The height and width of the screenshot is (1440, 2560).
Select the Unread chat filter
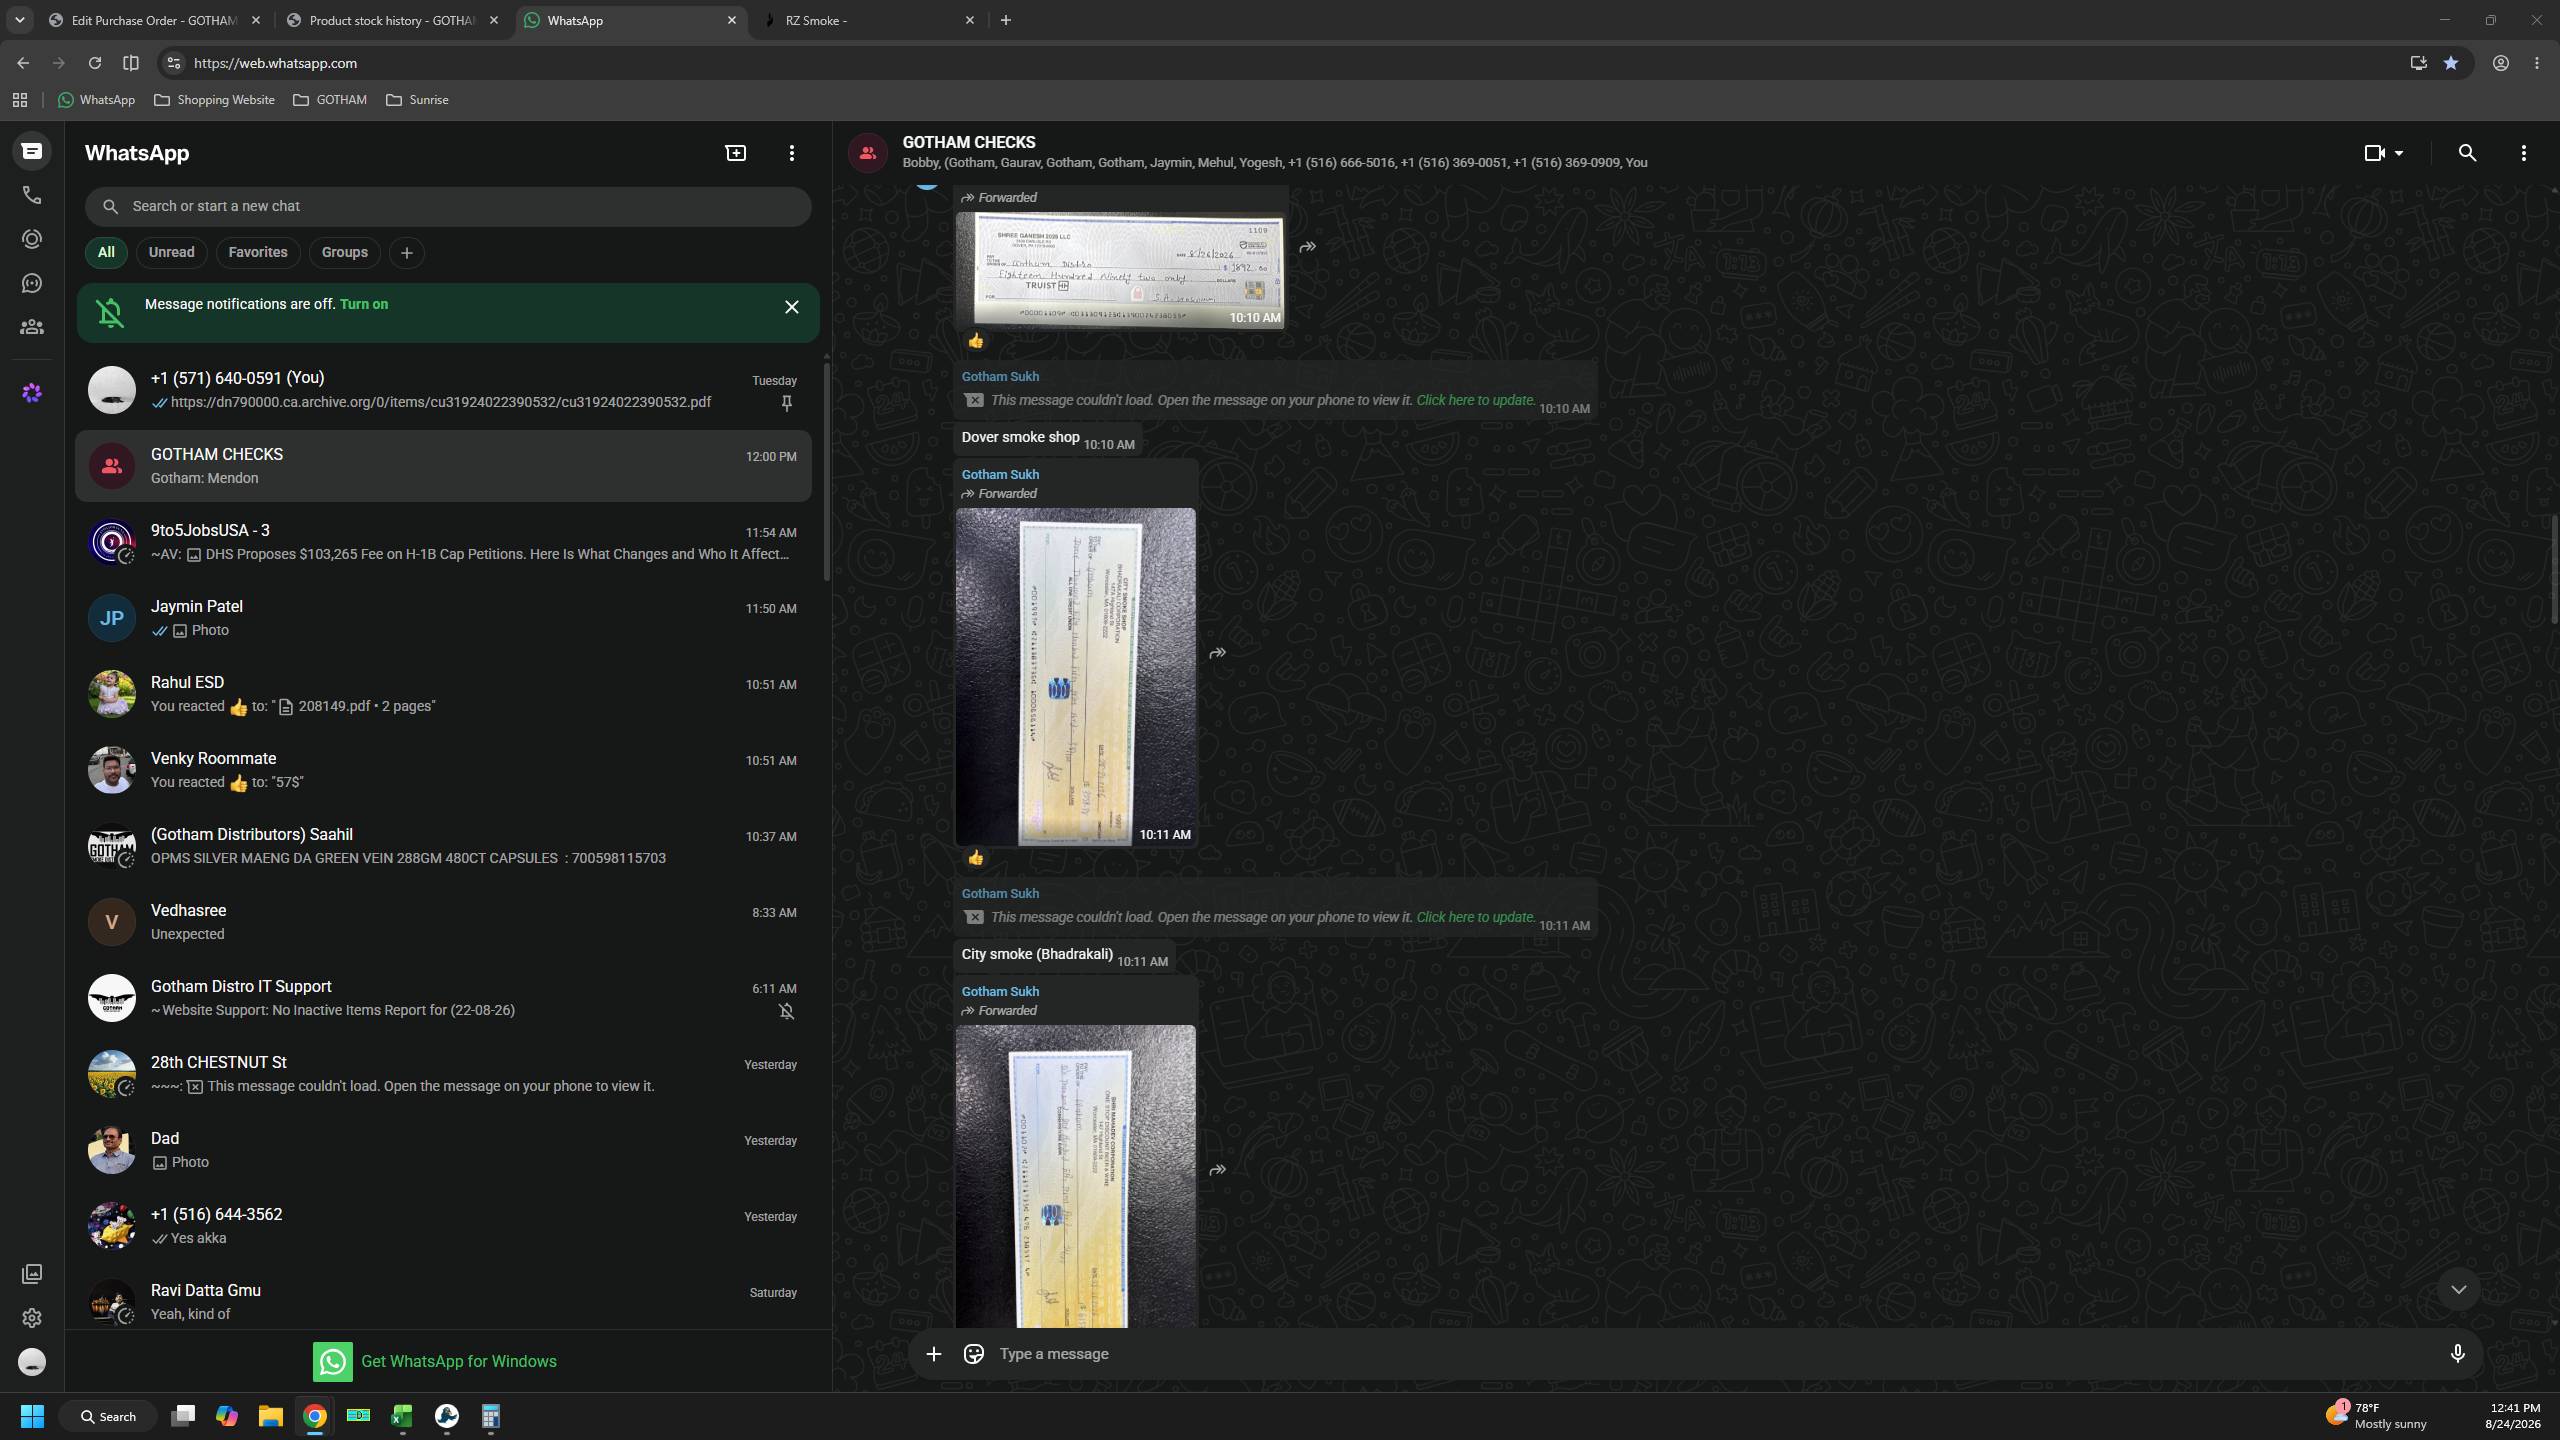171,252
